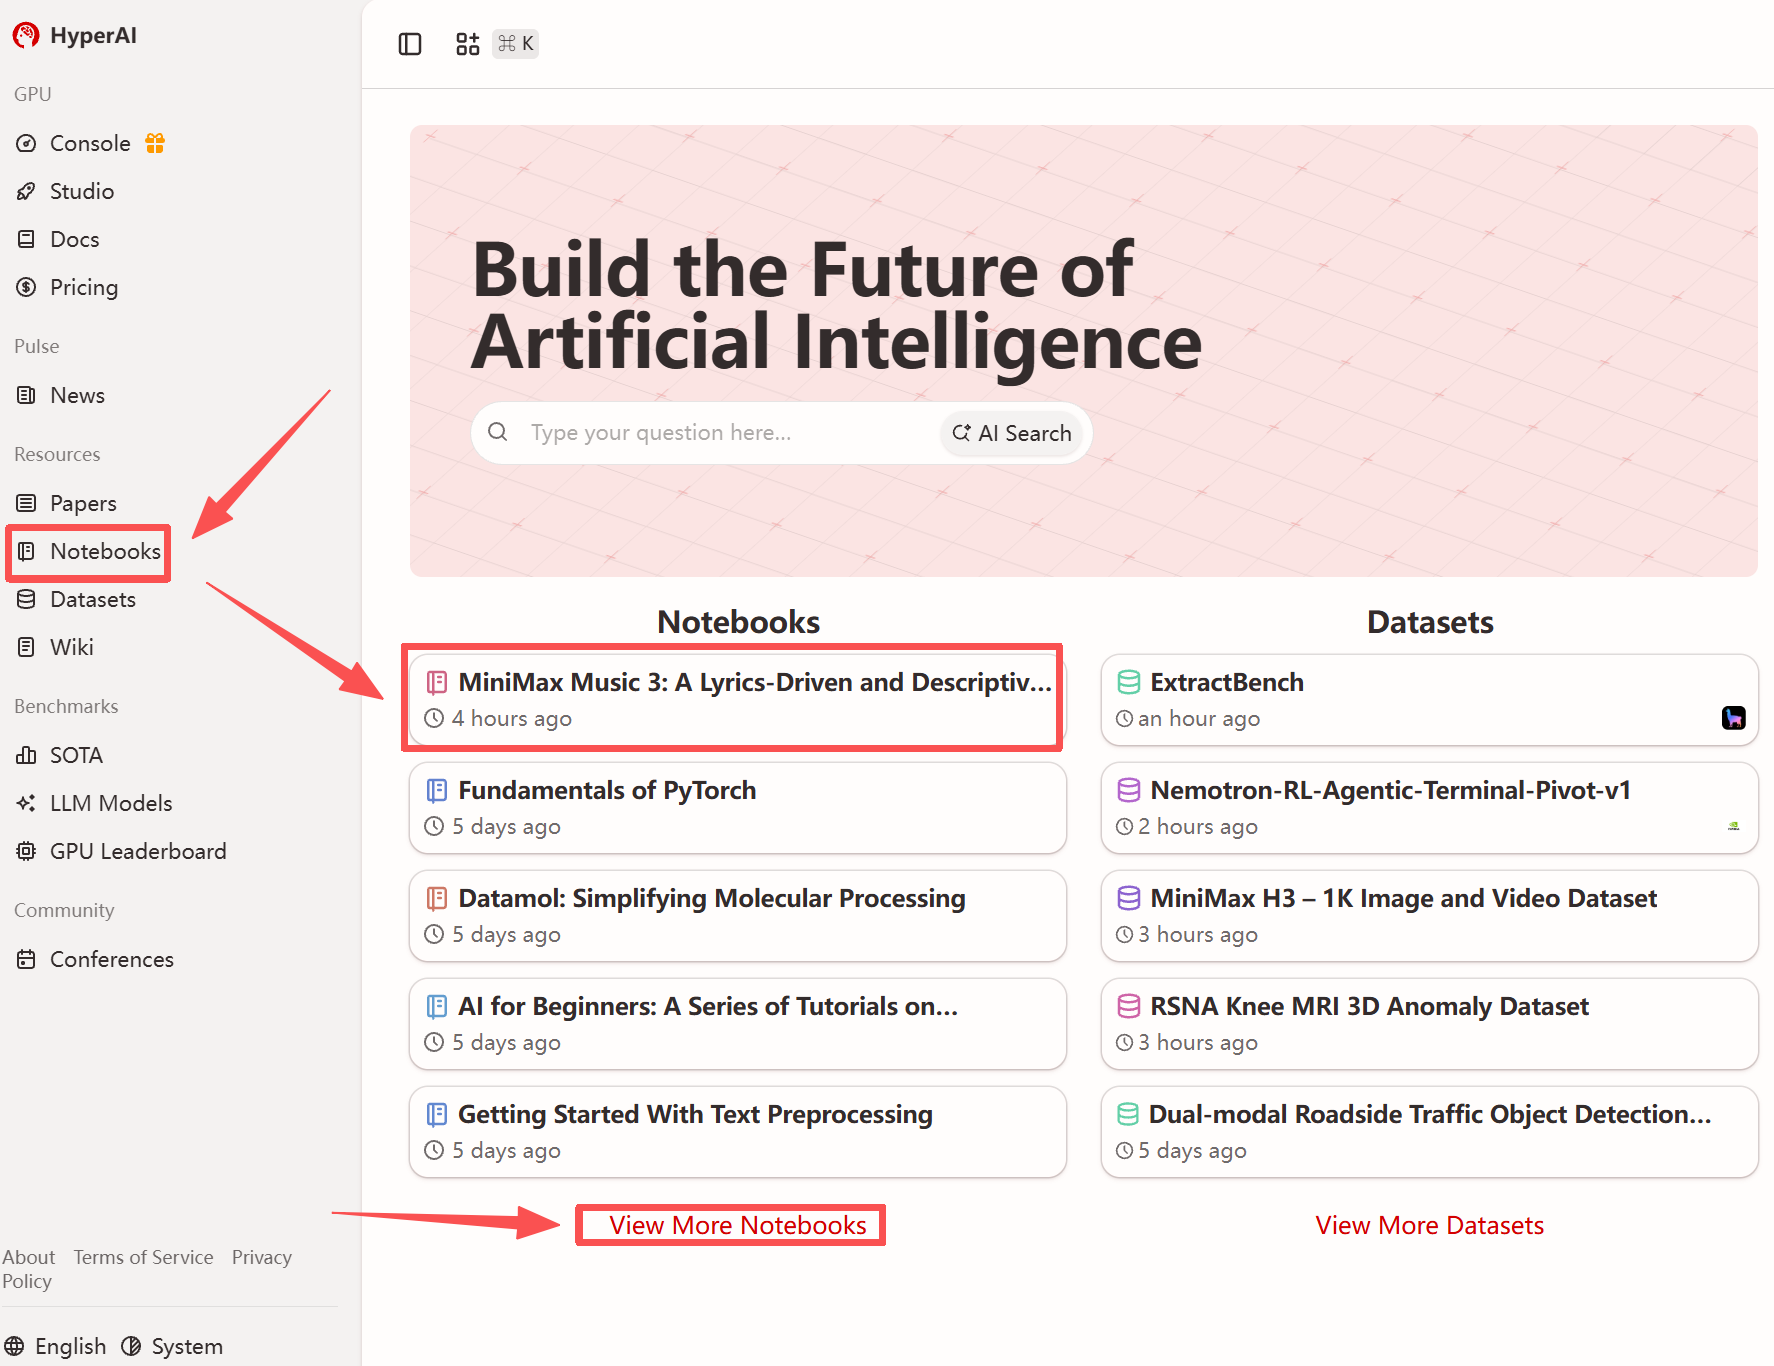Follow the View More Notebooks link
Screen dimensions: 1774x1366
(x=738, y=1225)
